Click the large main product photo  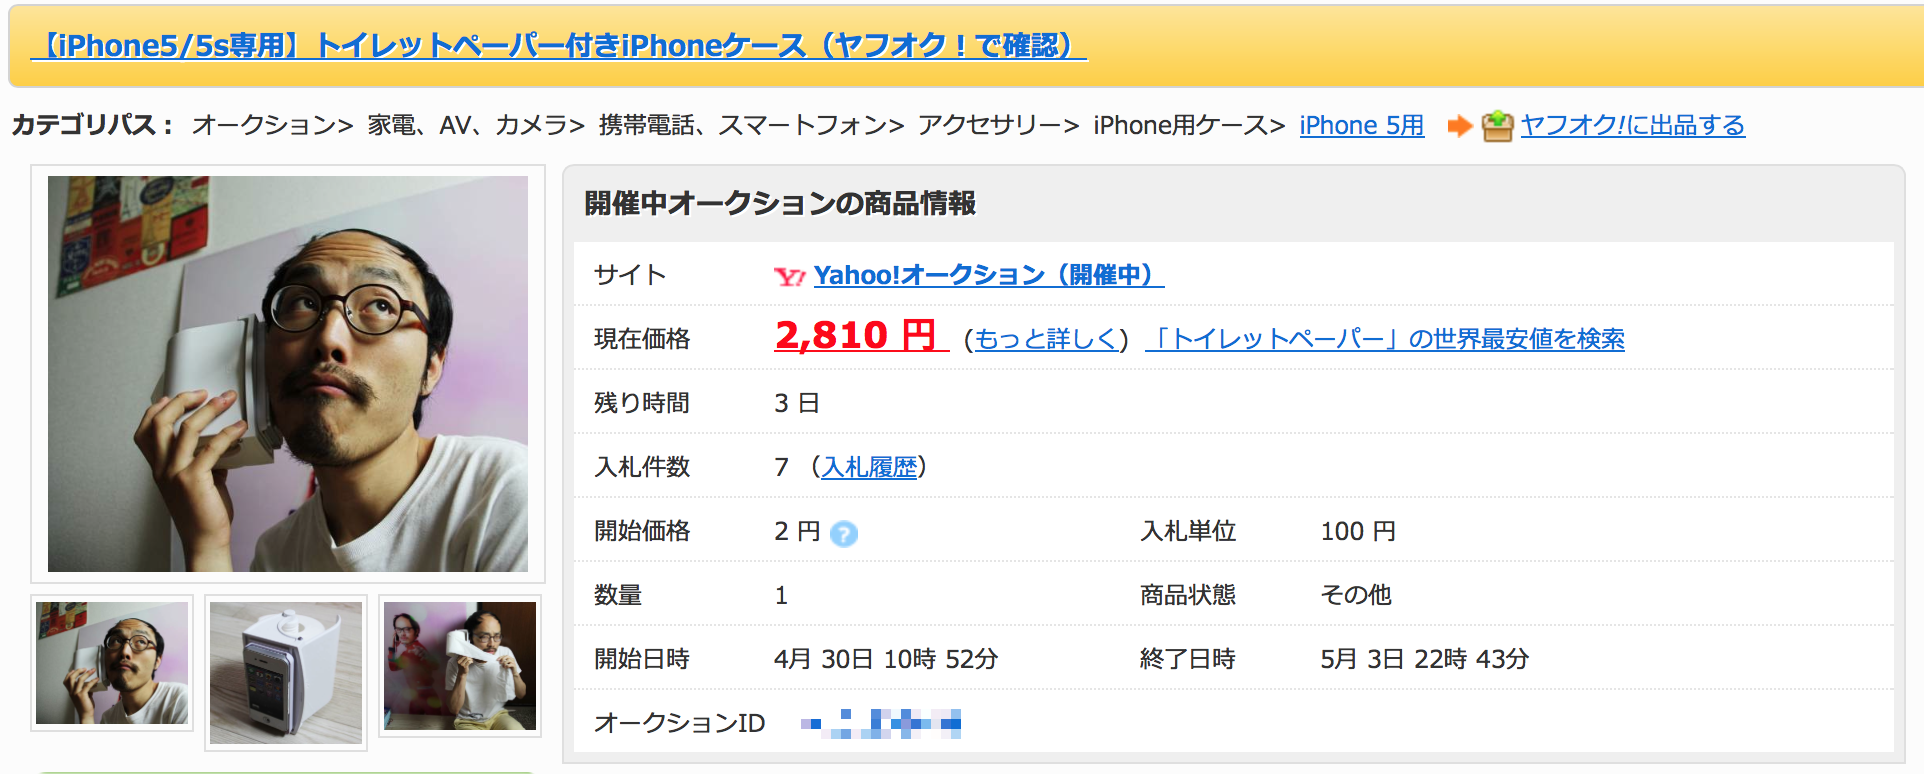click(x=288, y=374)
